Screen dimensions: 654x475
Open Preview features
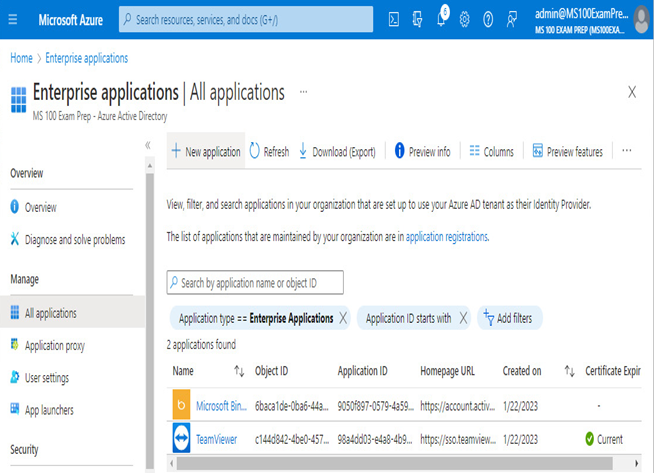coord(568,151)
